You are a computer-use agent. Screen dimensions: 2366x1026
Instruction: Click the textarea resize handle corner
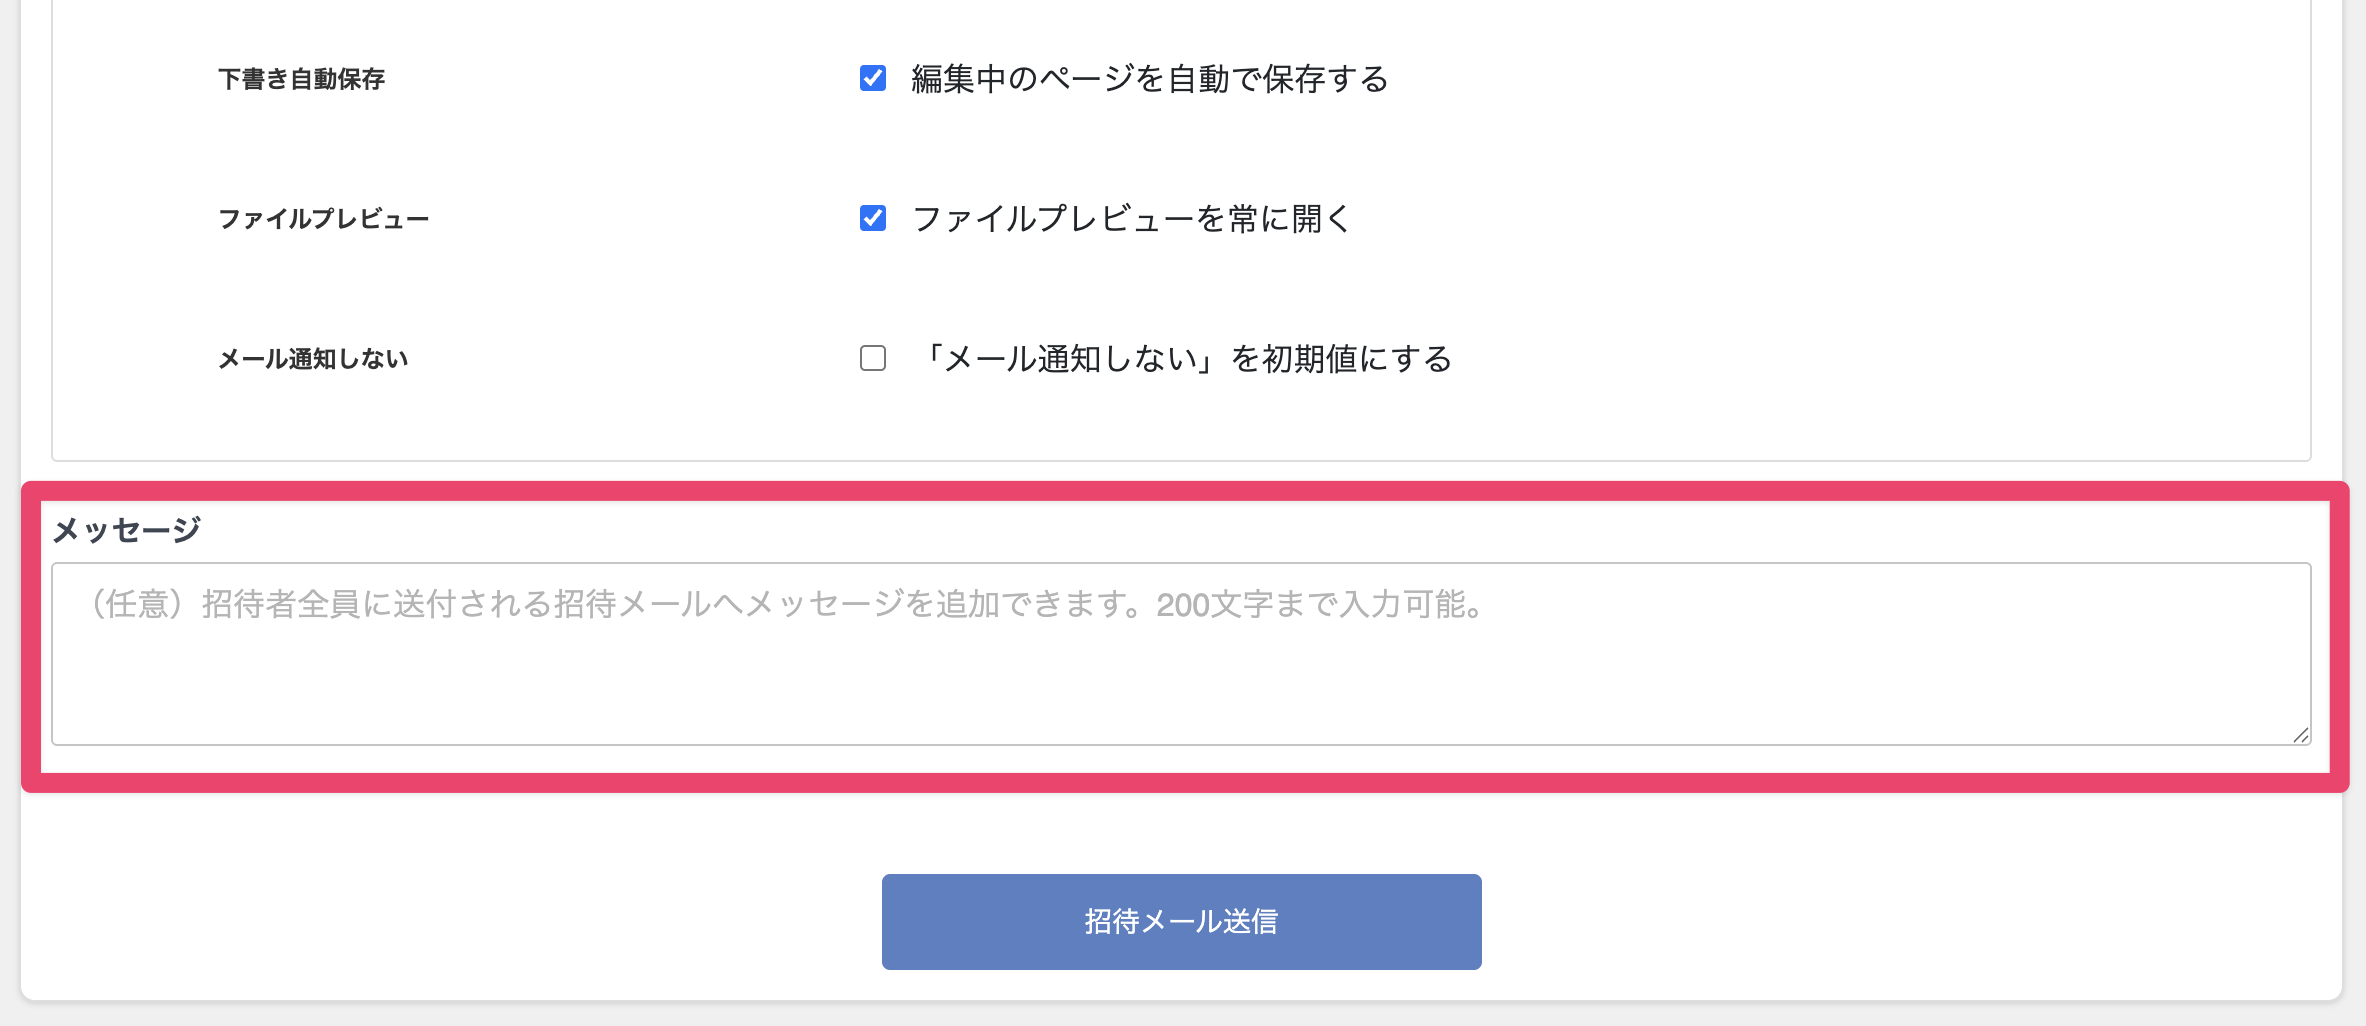click(x=2301, y=735)
